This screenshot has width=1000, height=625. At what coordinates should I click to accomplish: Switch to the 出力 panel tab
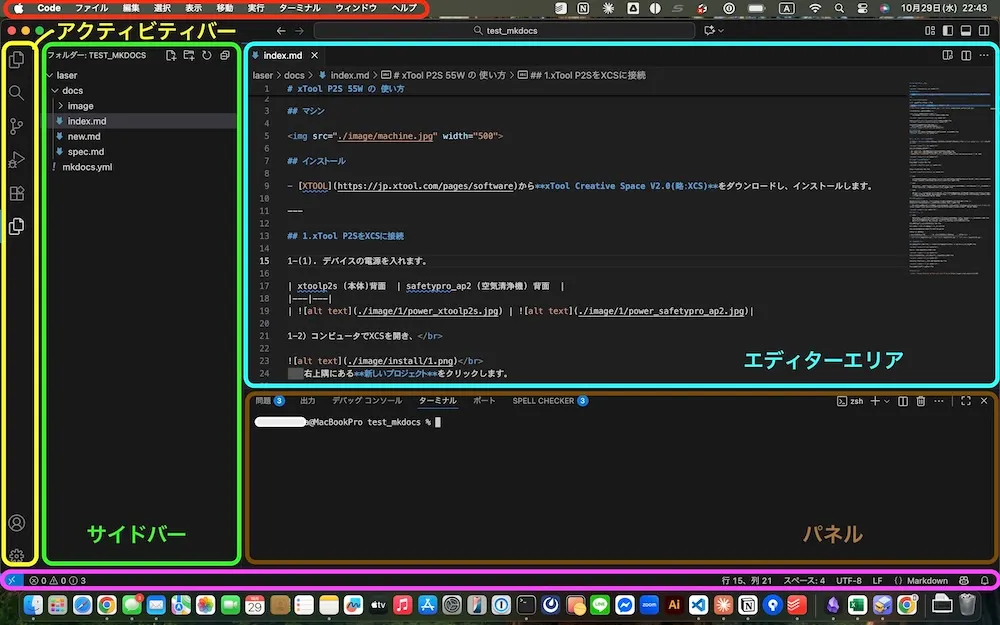point(307,401)
